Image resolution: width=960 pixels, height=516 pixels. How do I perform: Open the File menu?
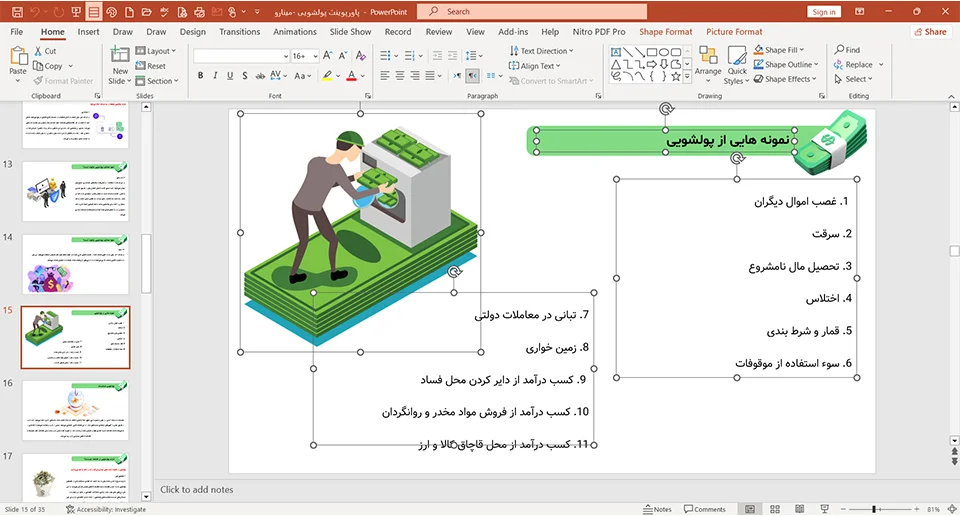[x=17, y=32]
